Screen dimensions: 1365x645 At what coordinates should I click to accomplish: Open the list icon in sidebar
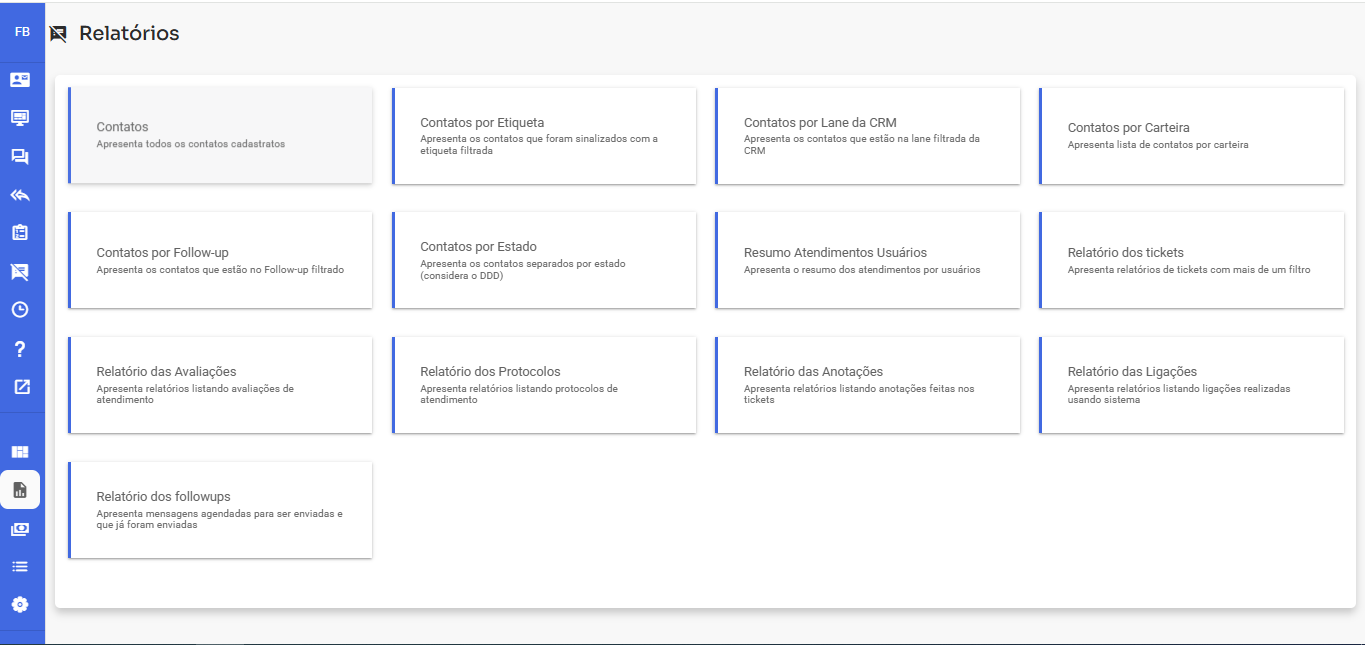coord(20,566)
